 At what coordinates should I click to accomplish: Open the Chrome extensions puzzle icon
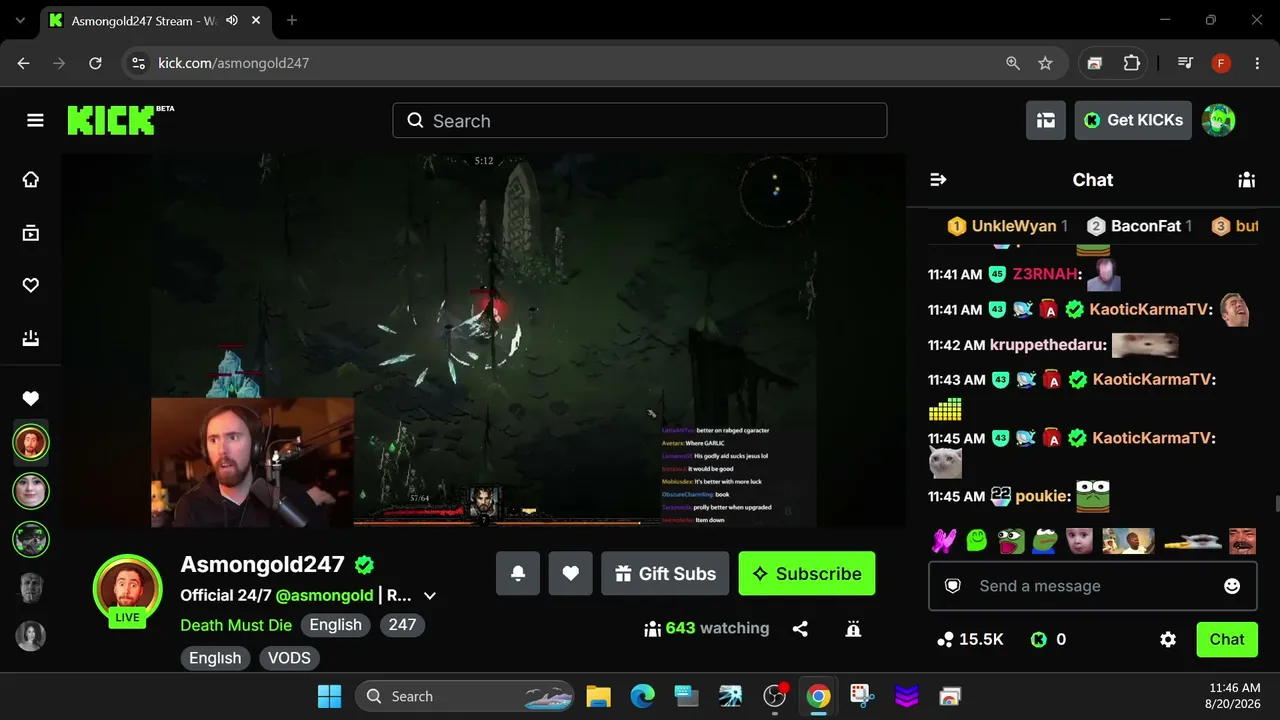1131,63
